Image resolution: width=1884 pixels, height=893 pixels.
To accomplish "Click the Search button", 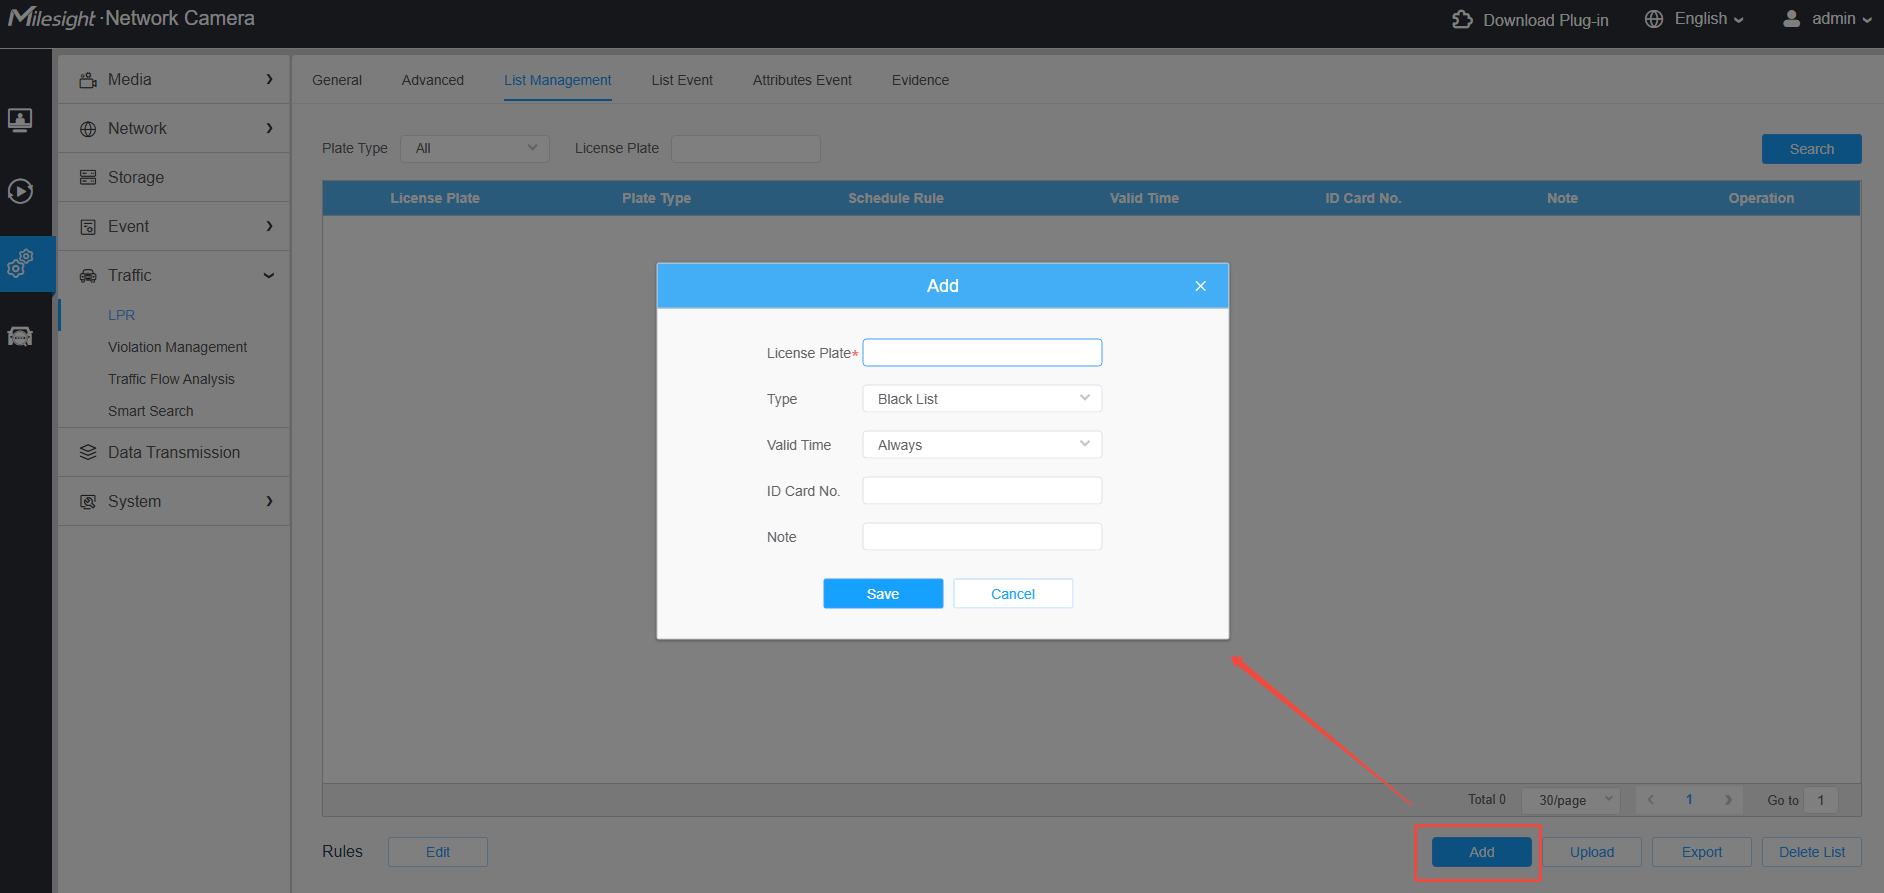I will (x=1812, y=149).
